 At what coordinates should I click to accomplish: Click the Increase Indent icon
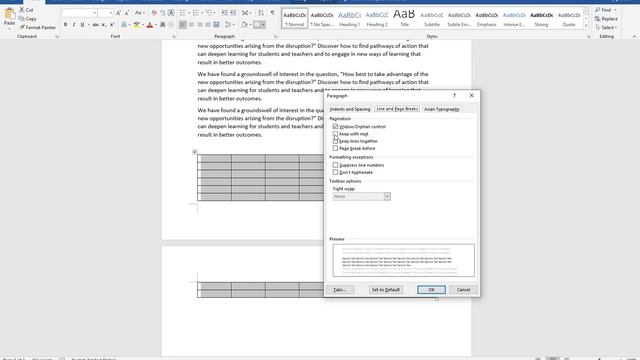(233, 13)
